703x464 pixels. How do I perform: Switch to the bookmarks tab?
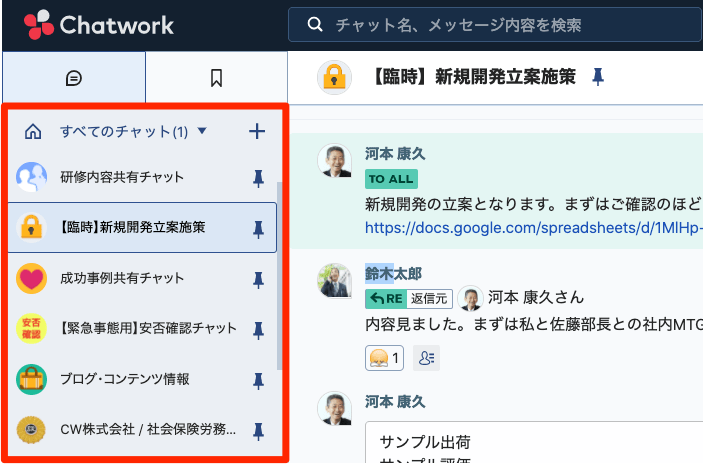pos(216,77)
